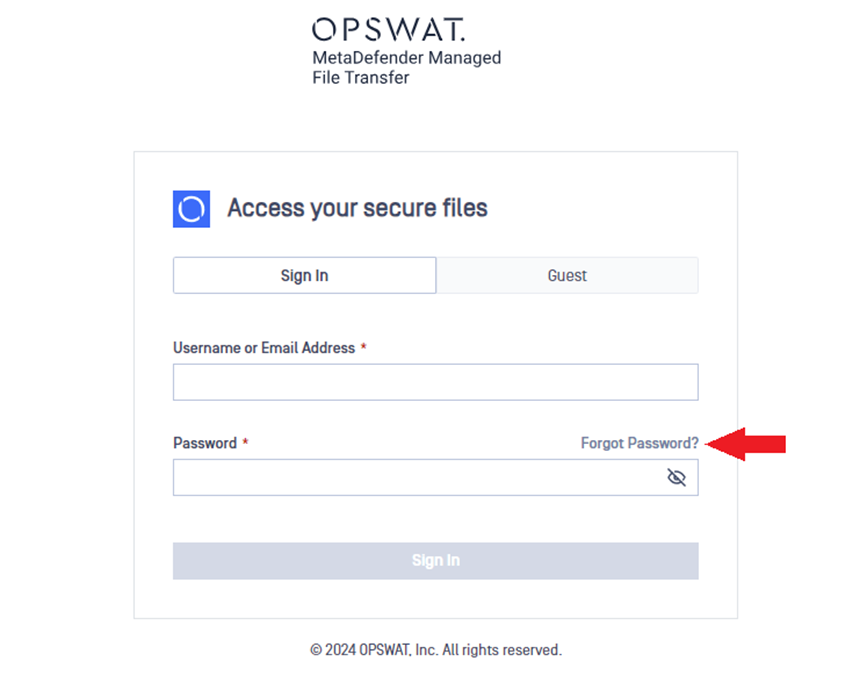Click the copyright © symbol in the footer

click(316, 650)
